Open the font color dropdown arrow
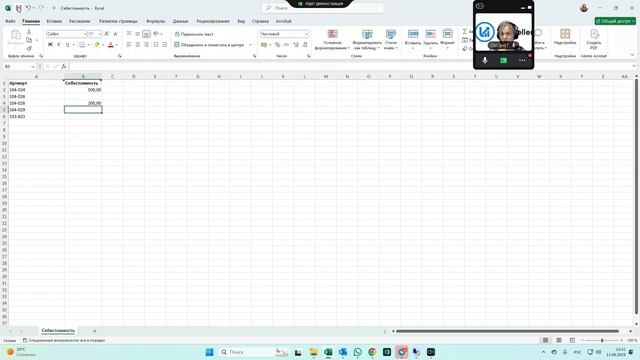This screenshot has height=360, width=640. [x=117, y=45]
